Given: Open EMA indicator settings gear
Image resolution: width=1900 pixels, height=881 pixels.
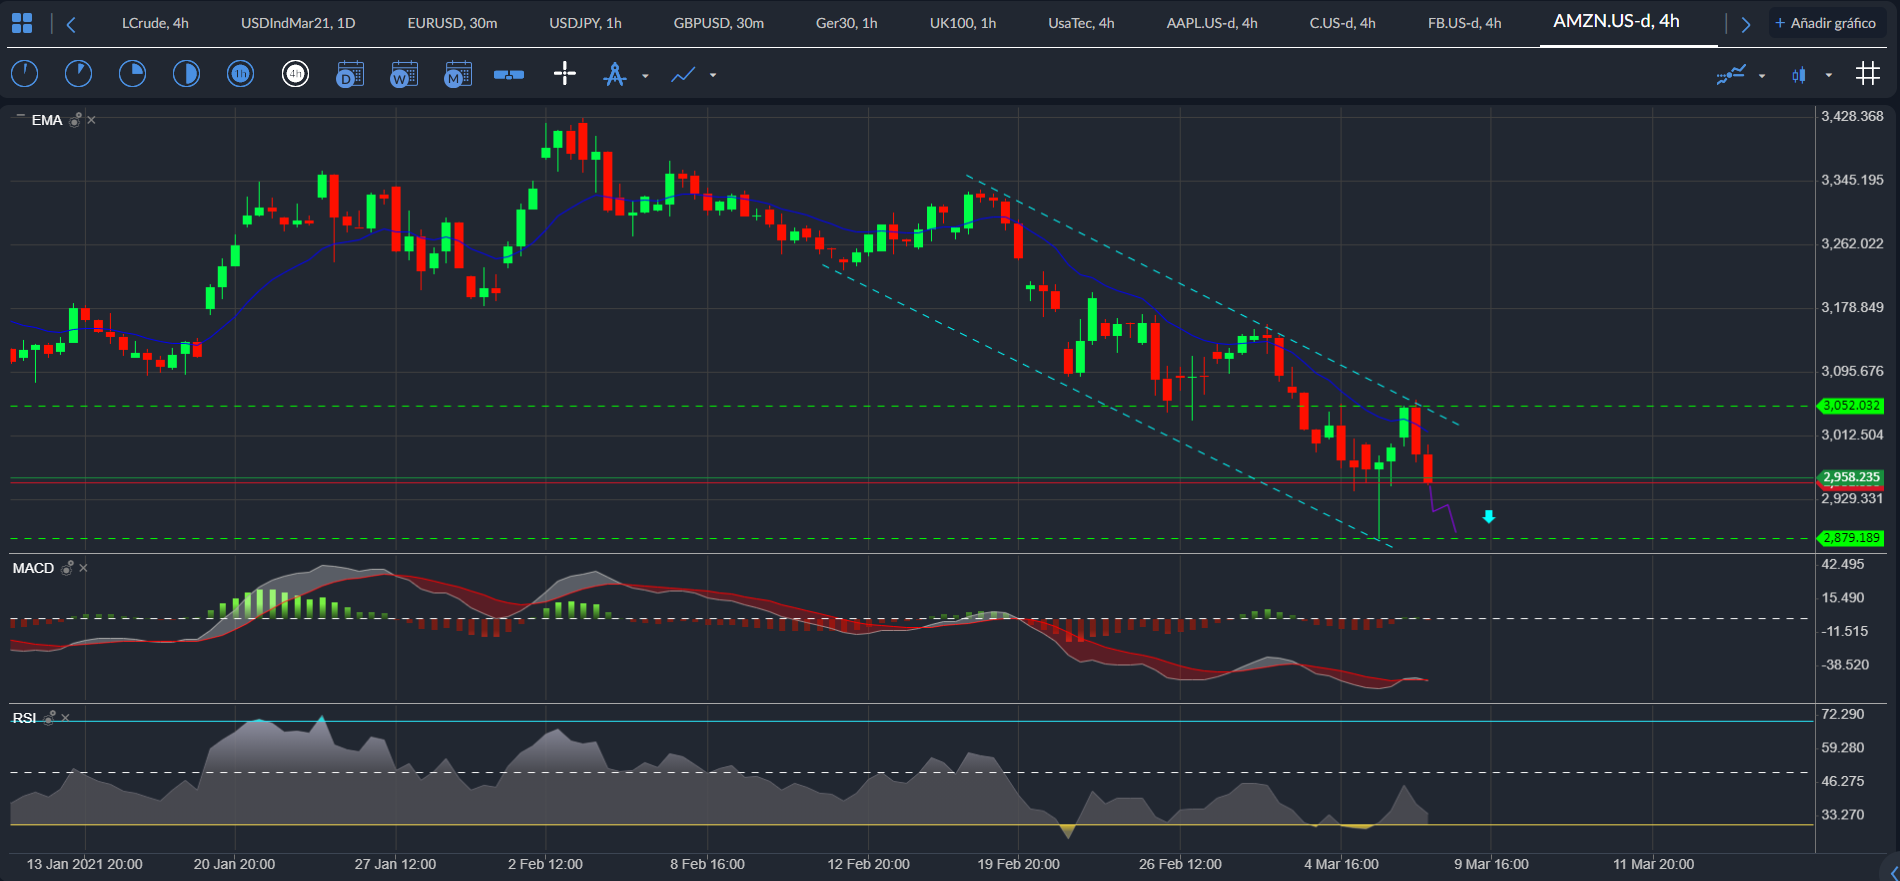Looking at the screenshot, I should tap(75, 120).
